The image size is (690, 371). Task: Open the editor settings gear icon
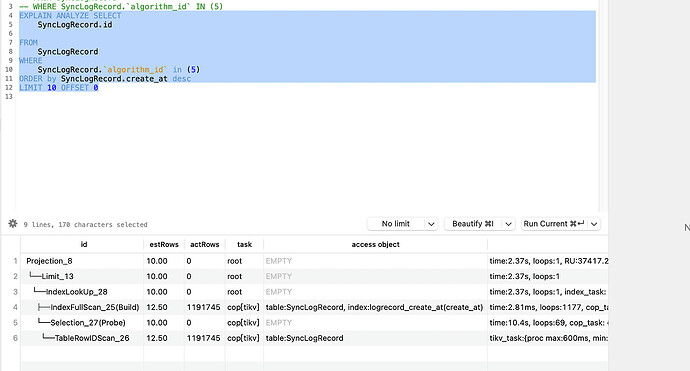13,224
